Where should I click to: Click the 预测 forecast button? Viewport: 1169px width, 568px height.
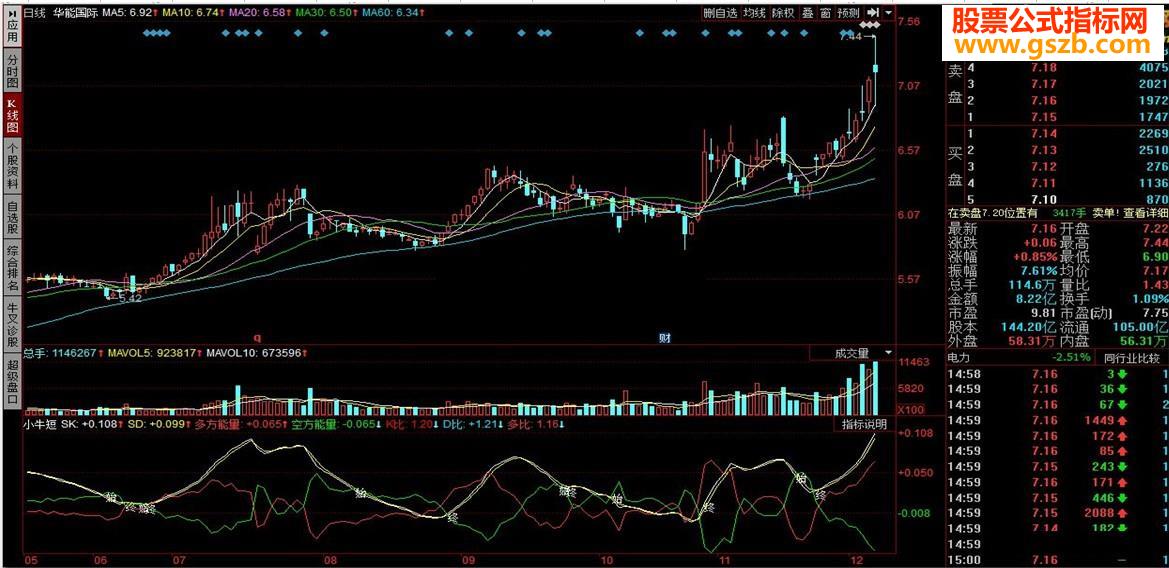tap(848, 13)
